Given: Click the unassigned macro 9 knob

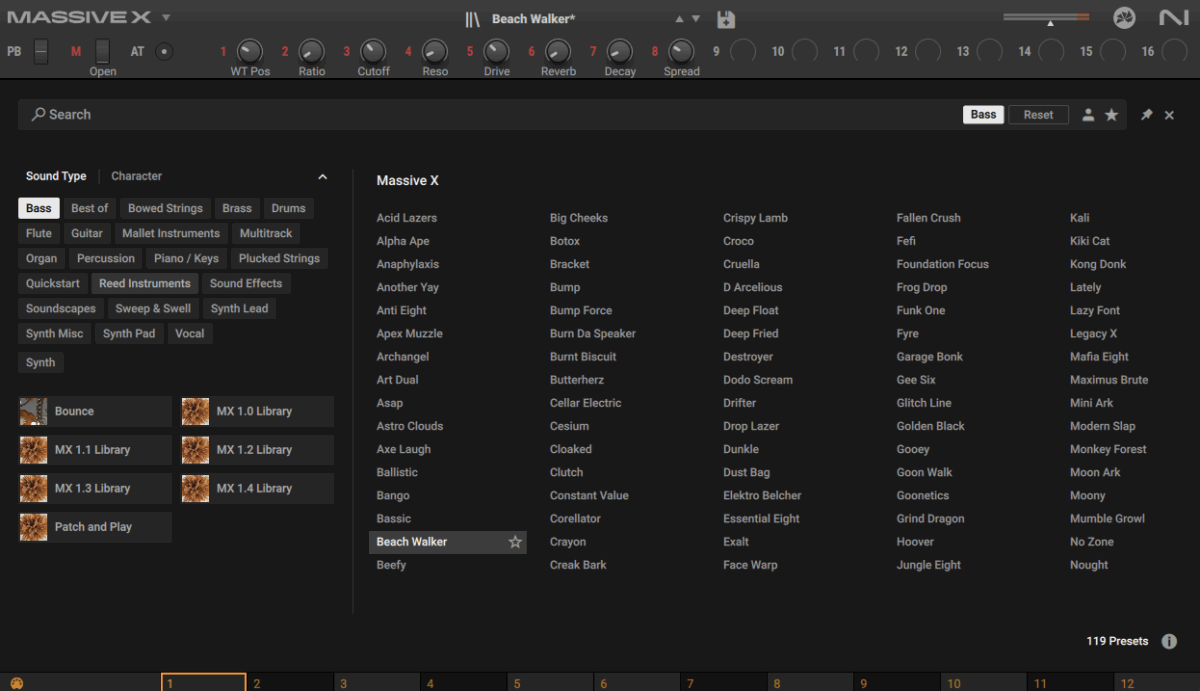Looking at the screenshot, I should [x=743, y=51].
